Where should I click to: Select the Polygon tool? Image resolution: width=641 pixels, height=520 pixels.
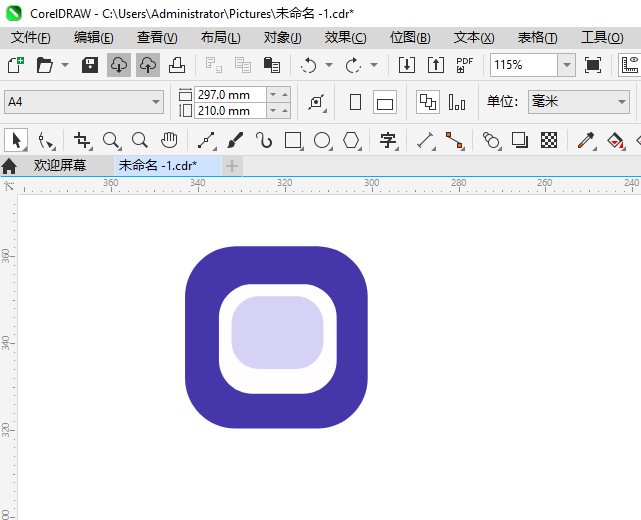click(x=352, y=140)
